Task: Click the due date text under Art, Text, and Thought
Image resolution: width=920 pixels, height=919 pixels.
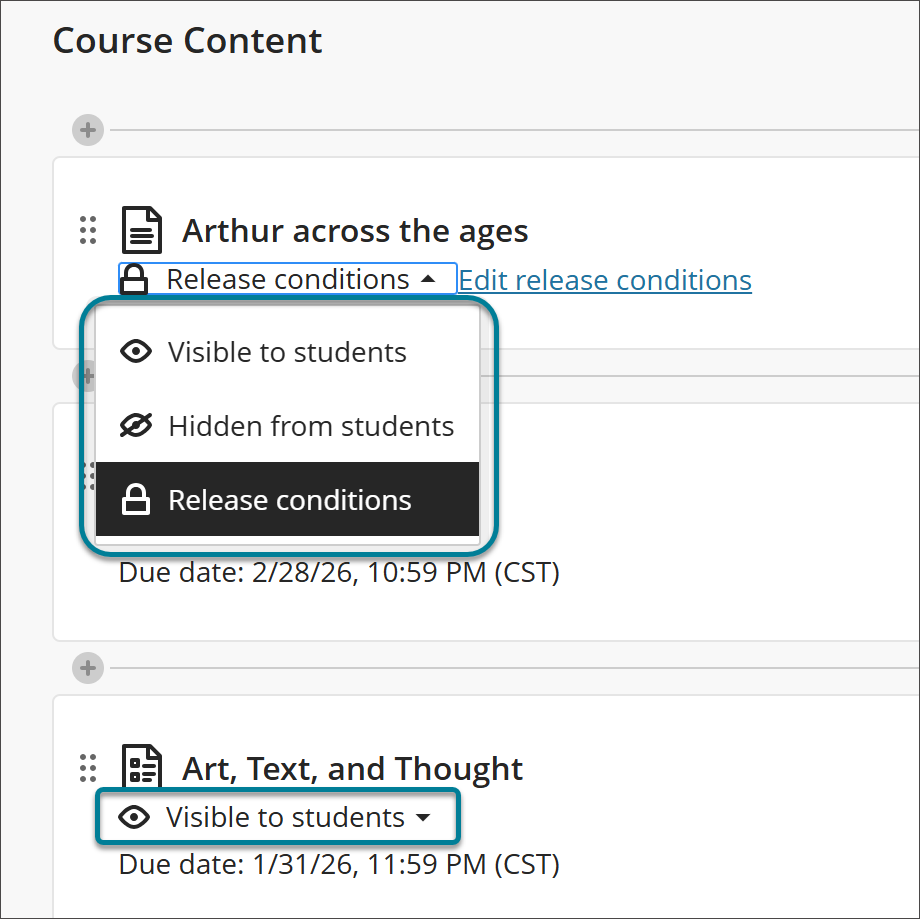Action: coord(337,864)
